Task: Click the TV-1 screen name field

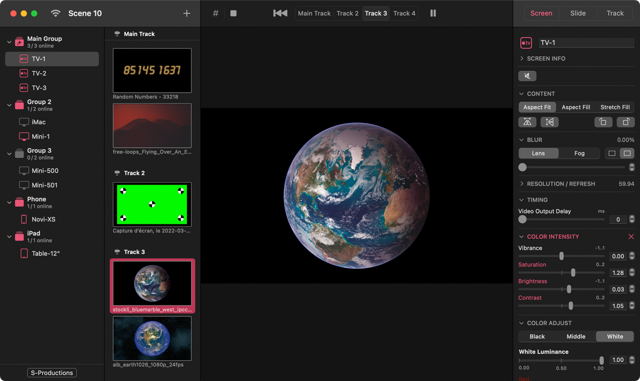Action: (x=587, y=43)
